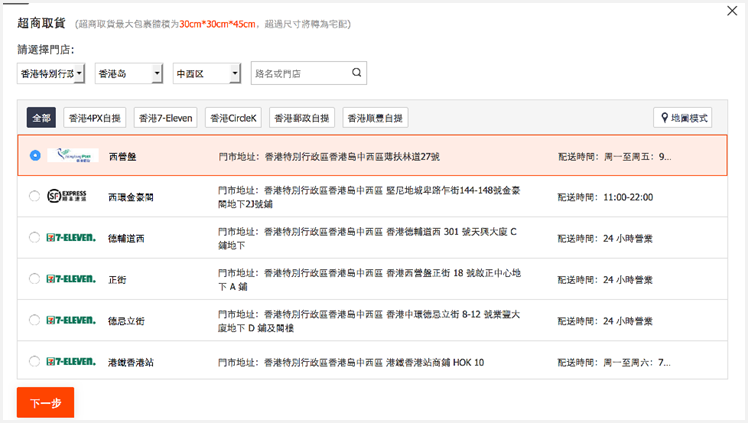Screen dimensions: 748x423
Task: Click the map pin icon in 地圖模式
Action: click(x=664, y=118)
